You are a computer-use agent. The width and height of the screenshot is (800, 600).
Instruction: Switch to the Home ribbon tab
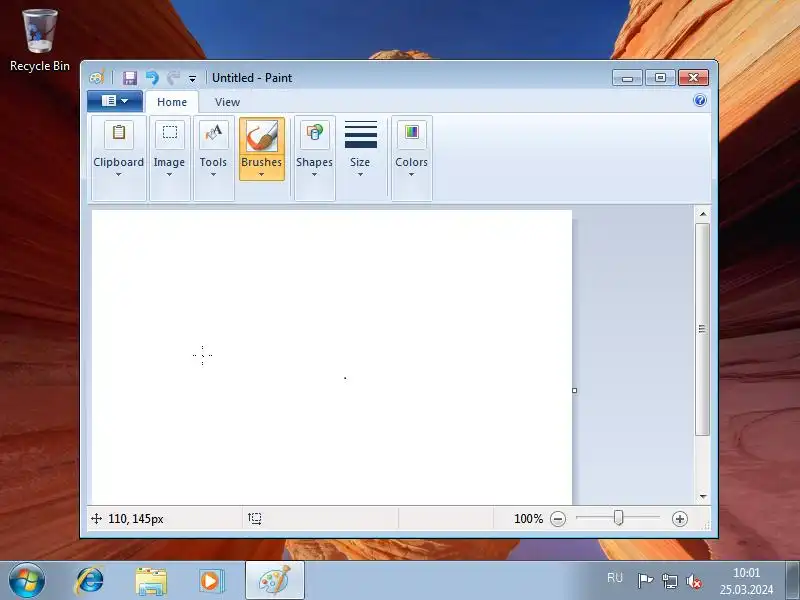172,102
